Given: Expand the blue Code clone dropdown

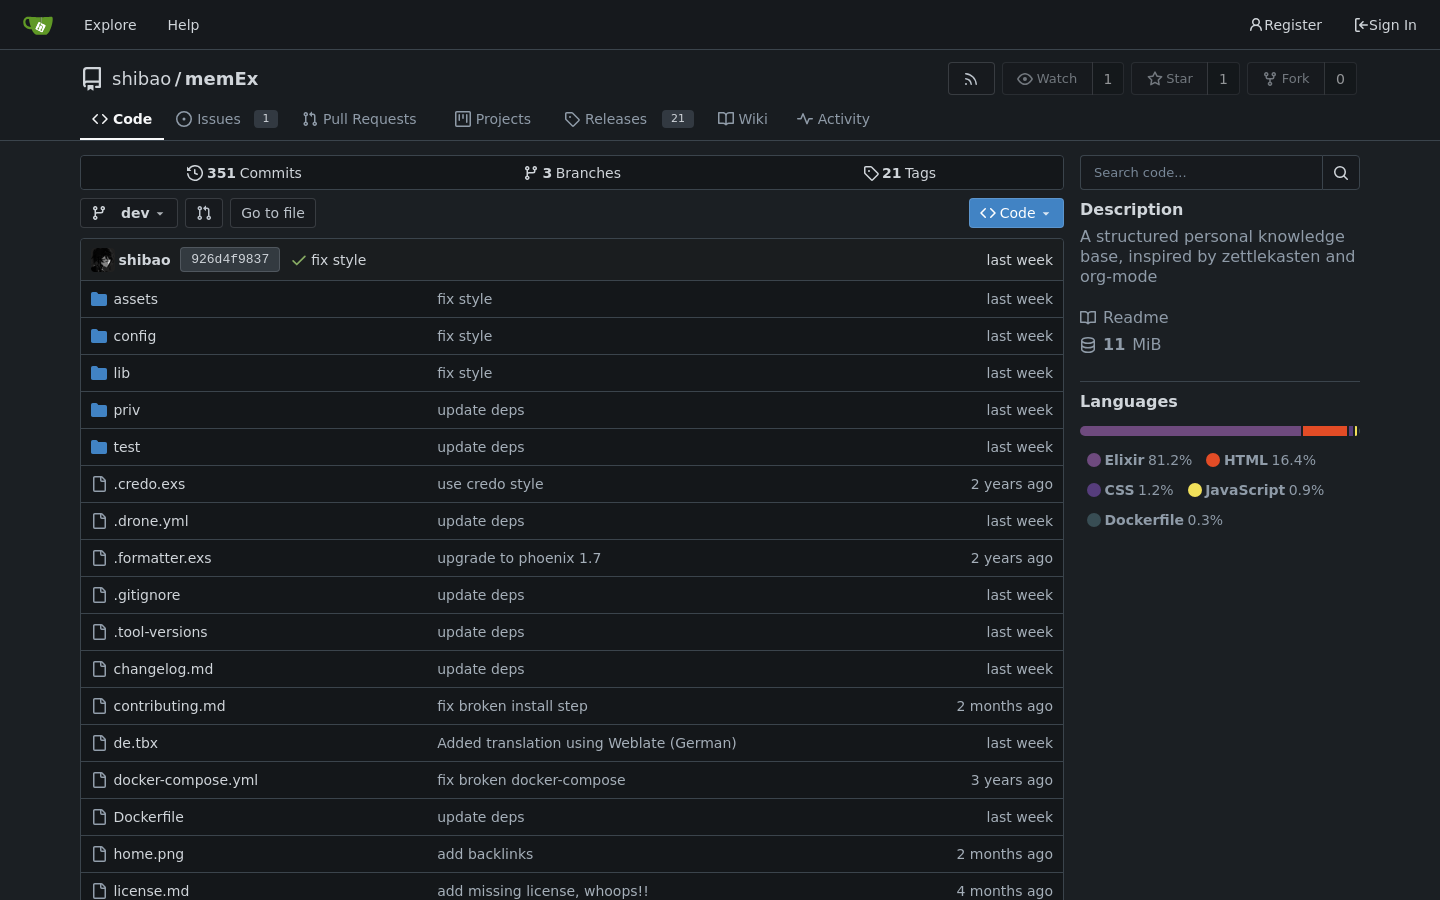Looking at the screenshot, I should [x=1016, y=213].
